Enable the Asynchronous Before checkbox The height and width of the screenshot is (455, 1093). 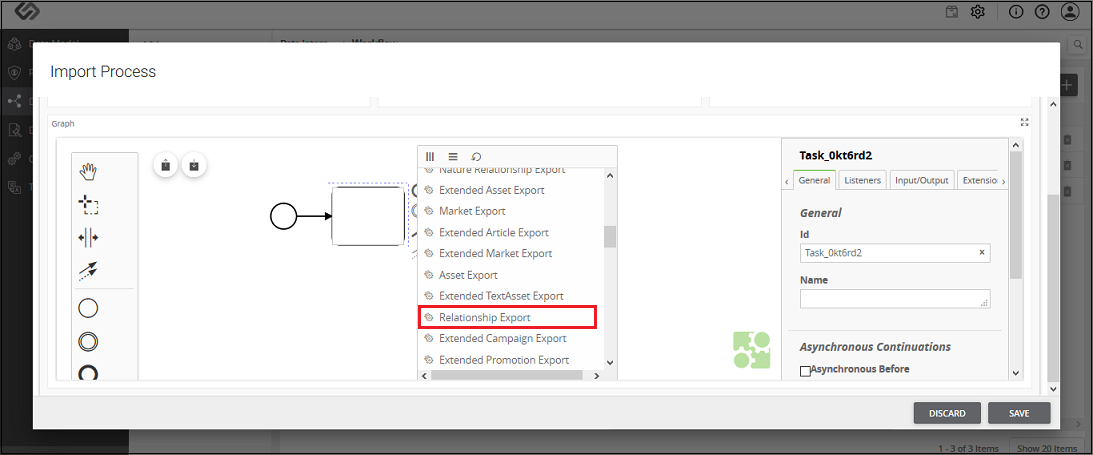[x=805, y=371]
